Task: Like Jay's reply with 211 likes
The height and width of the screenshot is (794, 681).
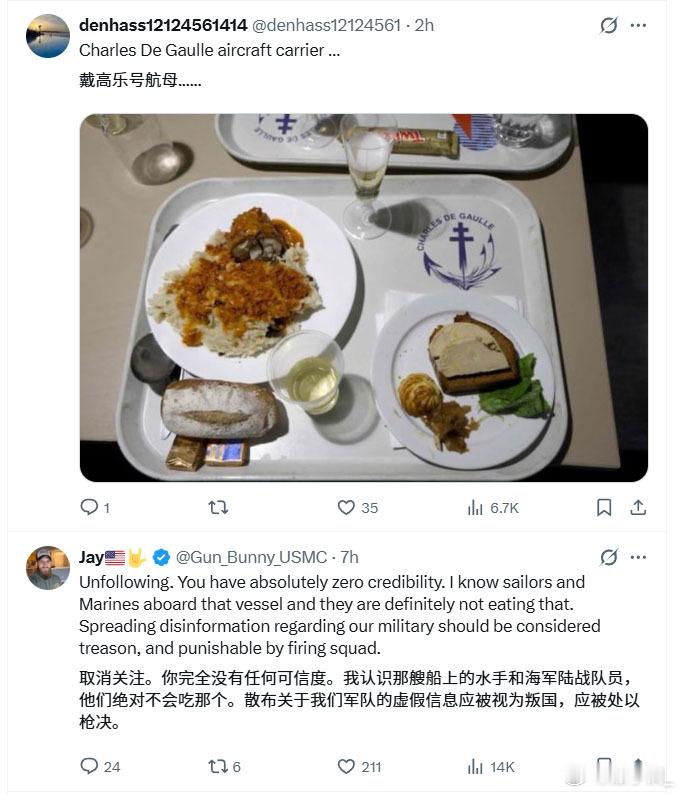Action: tap(359, 766)
